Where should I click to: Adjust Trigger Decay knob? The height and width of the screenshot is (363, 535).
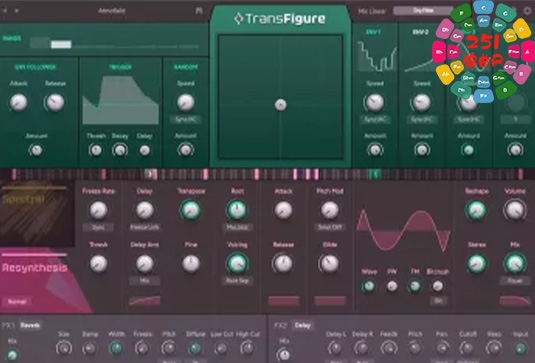[120, 150]
